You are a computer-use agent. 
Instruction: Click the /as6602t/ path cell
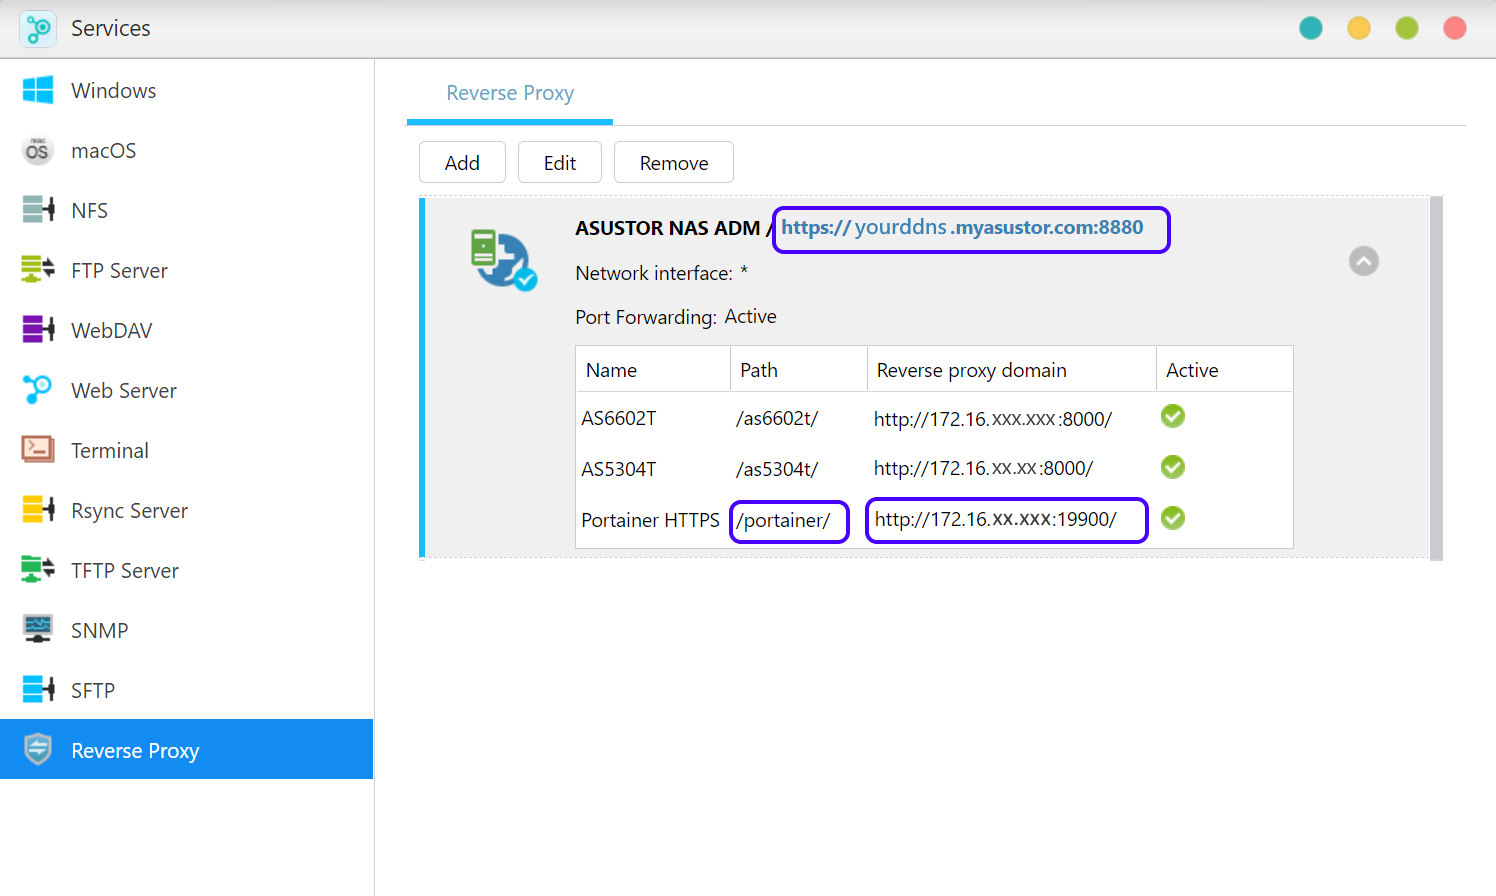[x=777, y=418]
